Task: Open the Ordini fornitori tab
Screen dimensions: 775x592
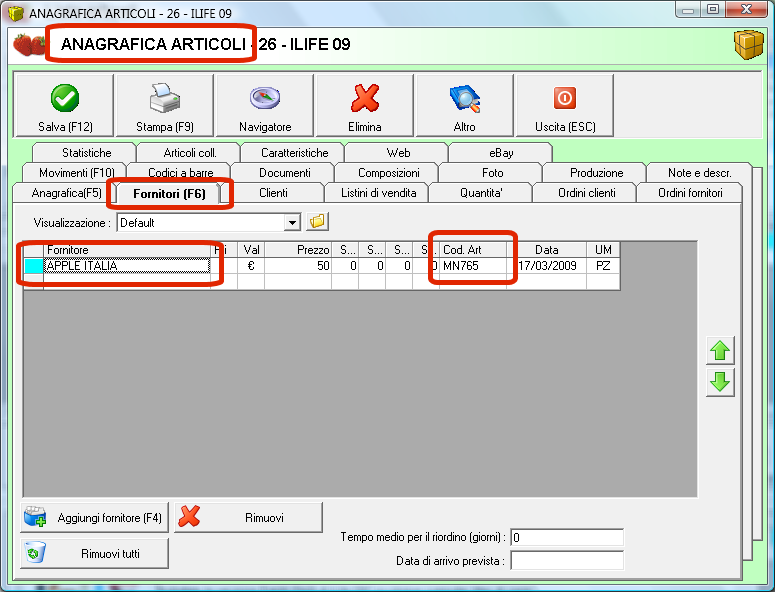Action: [x=690, y=193]
